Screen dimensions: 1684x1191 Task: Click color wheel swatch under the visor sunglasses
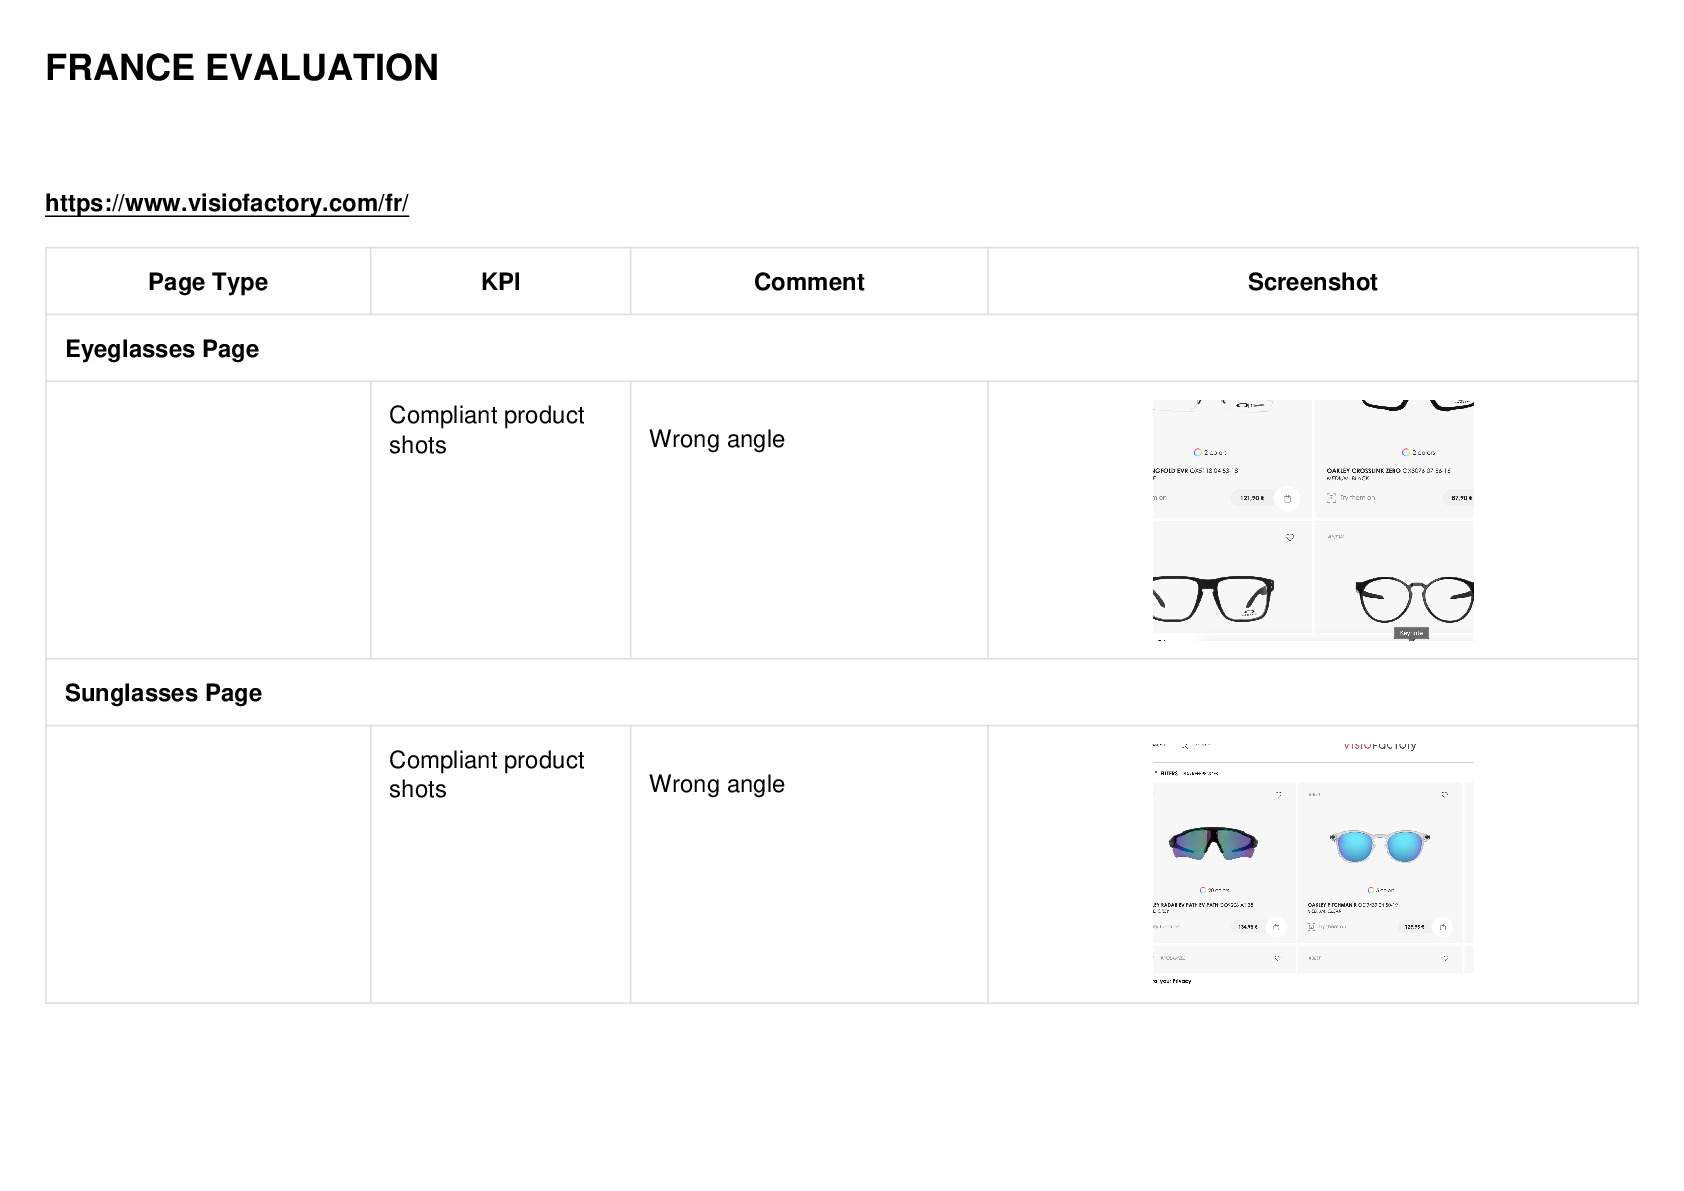1203,890
